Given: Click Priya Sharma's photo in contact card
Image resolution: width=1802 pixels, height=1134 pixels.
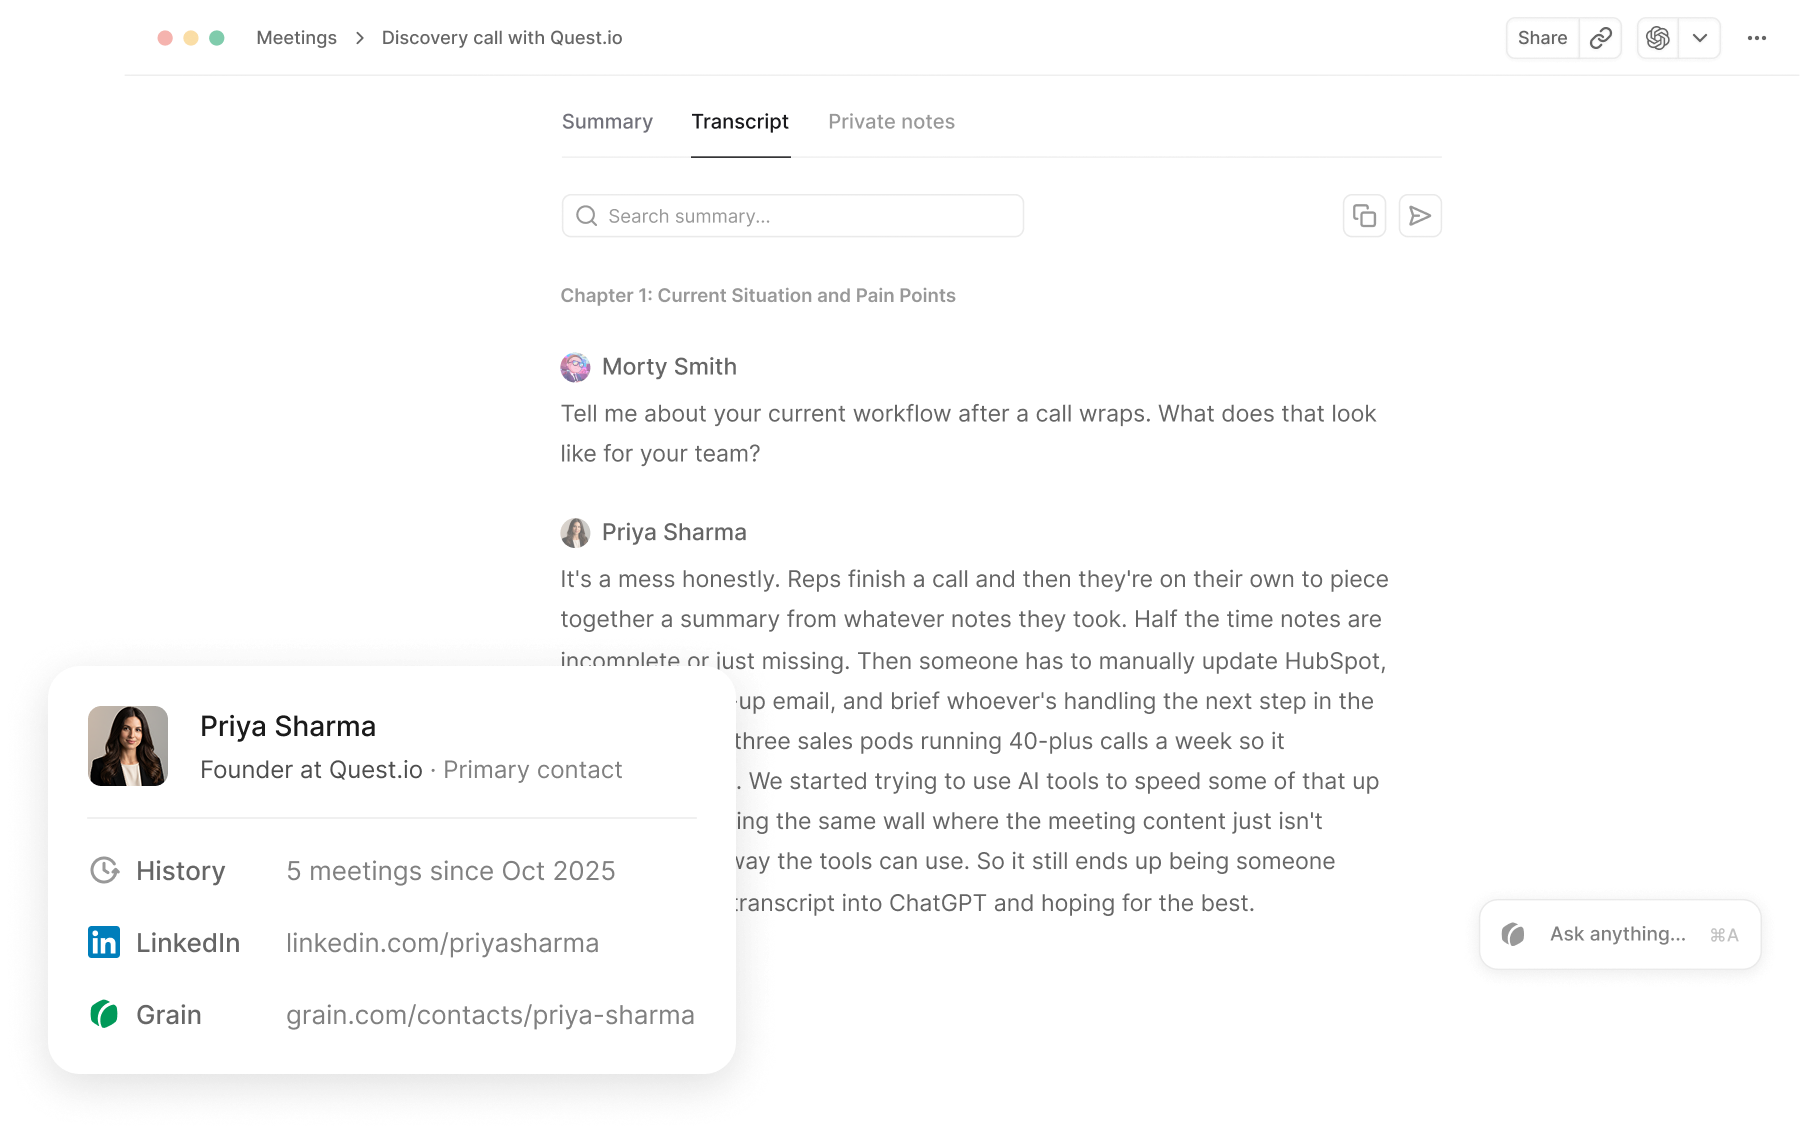Looking at the screenshot, I should point(128,746).
